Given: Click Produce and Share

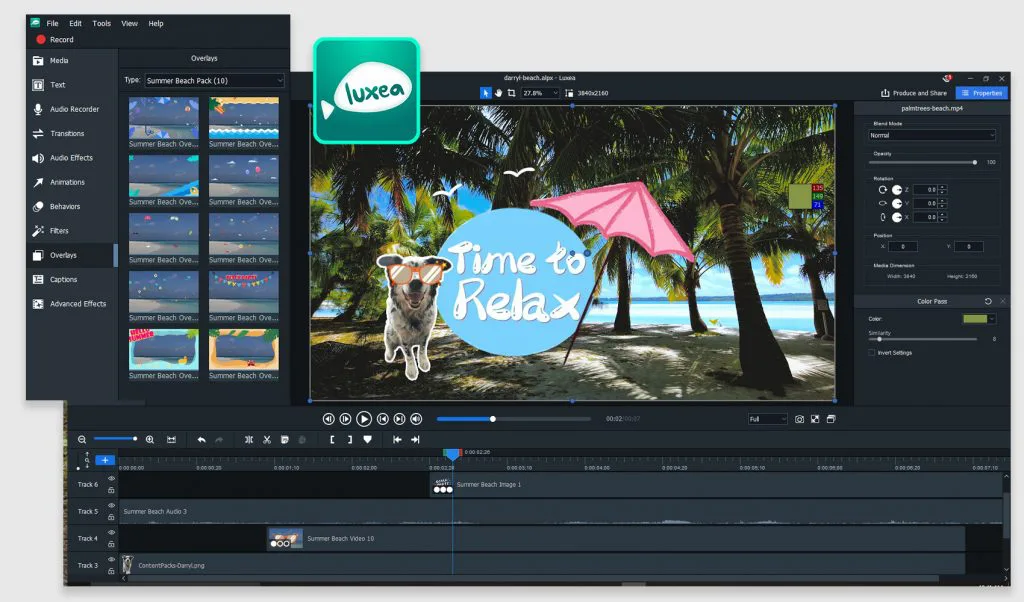Looking at the screenshot, I should coord(914,93).
